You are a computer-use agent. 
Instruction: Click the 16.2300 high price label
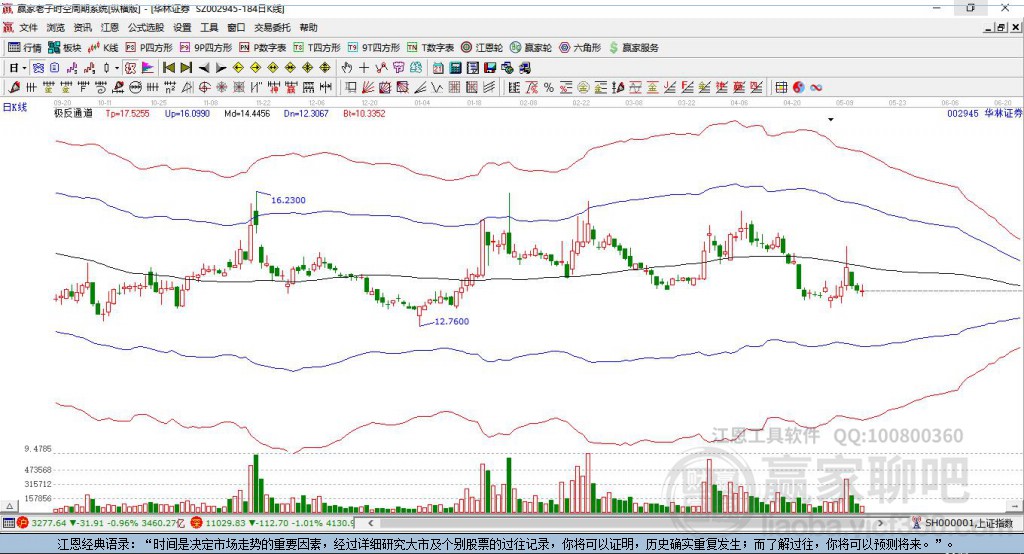288,200
